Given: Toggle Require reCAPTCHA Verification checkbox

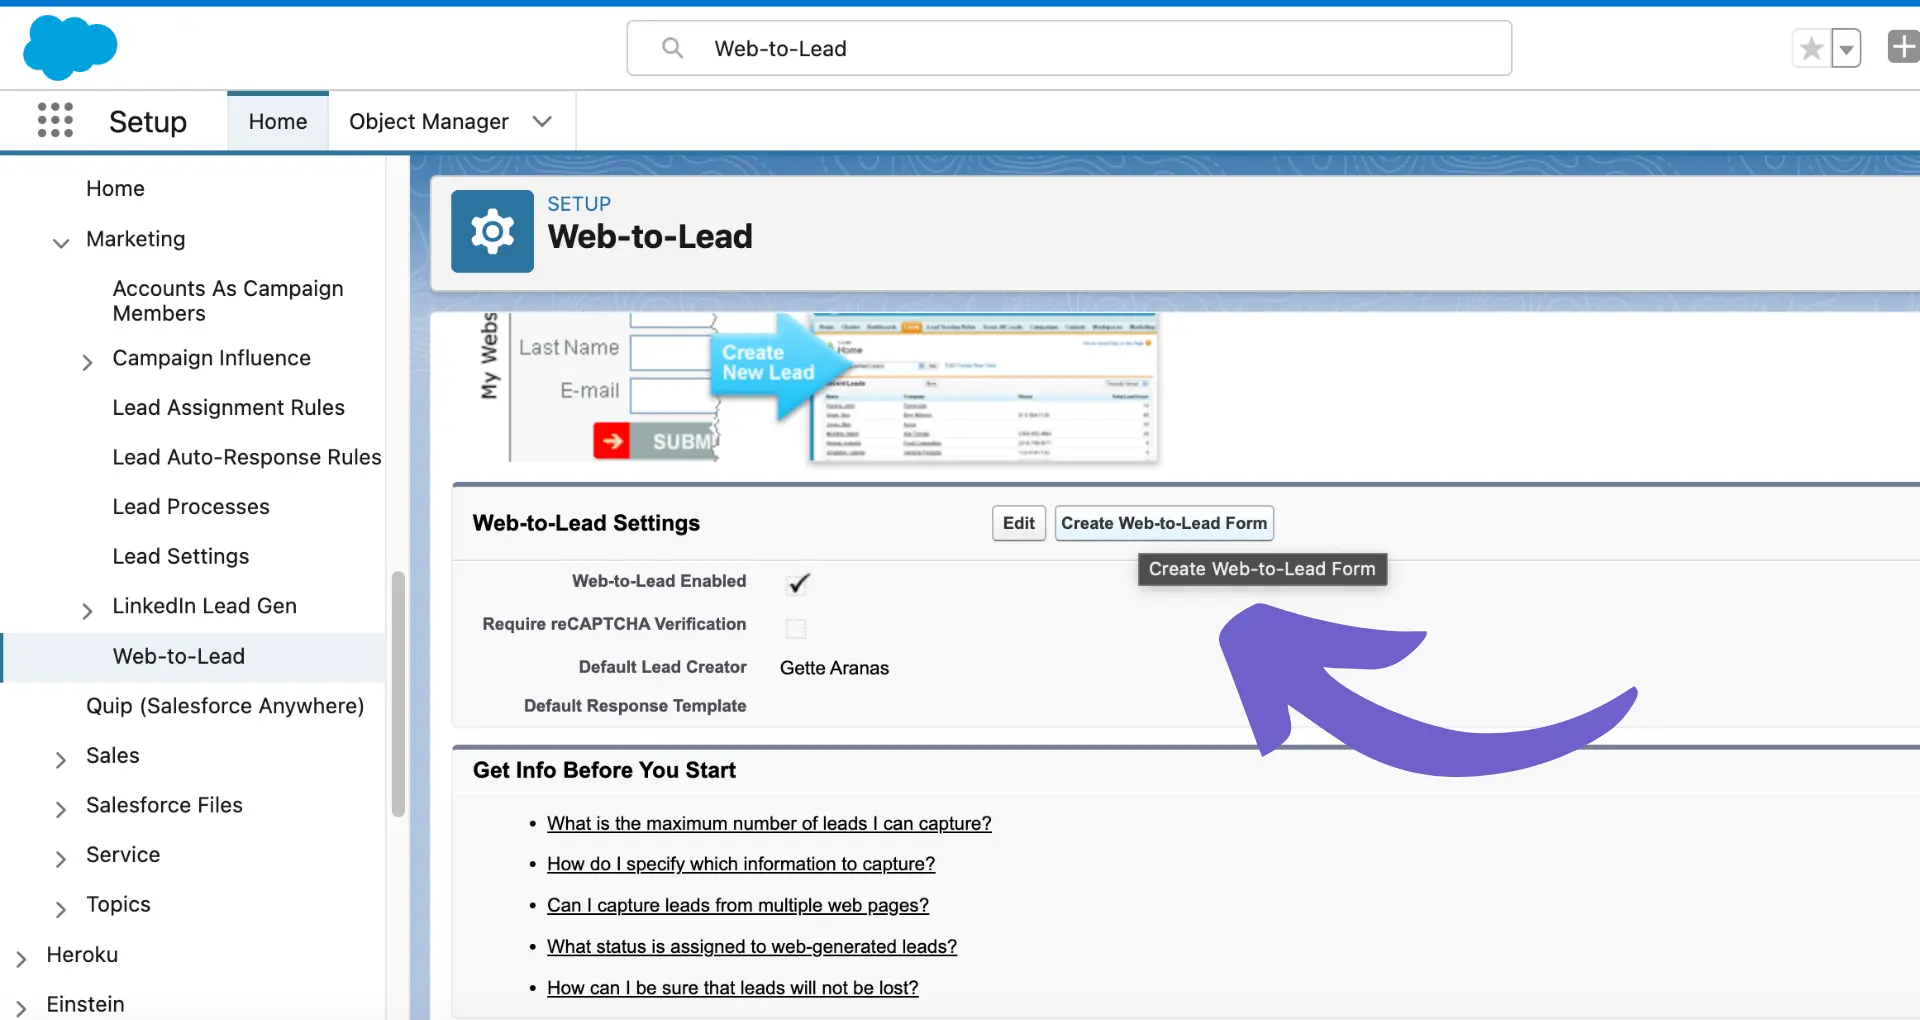Looking at the screenshot, I should [796, 628].
